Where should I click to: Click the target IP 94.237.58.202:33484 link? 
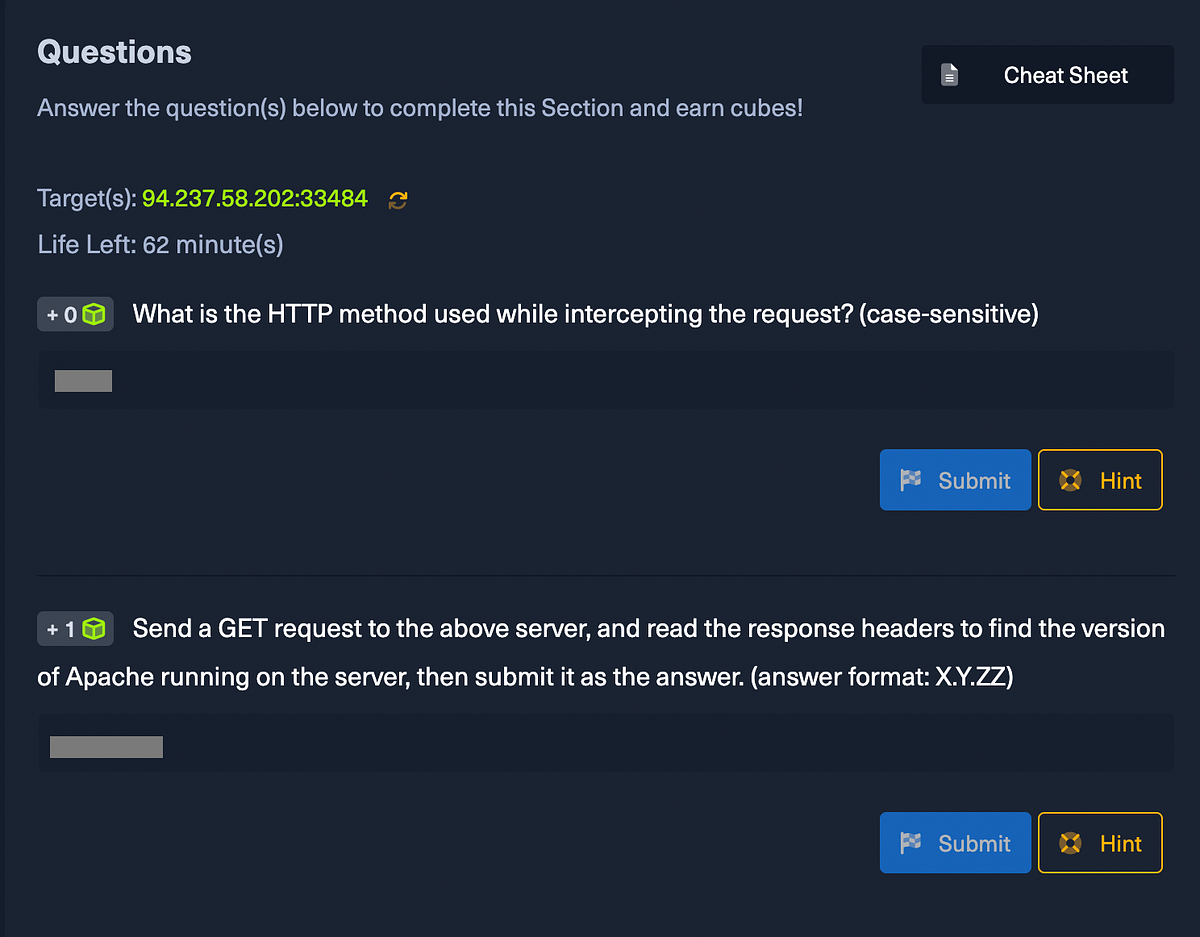pyautogui.click(x=254, y=198)
